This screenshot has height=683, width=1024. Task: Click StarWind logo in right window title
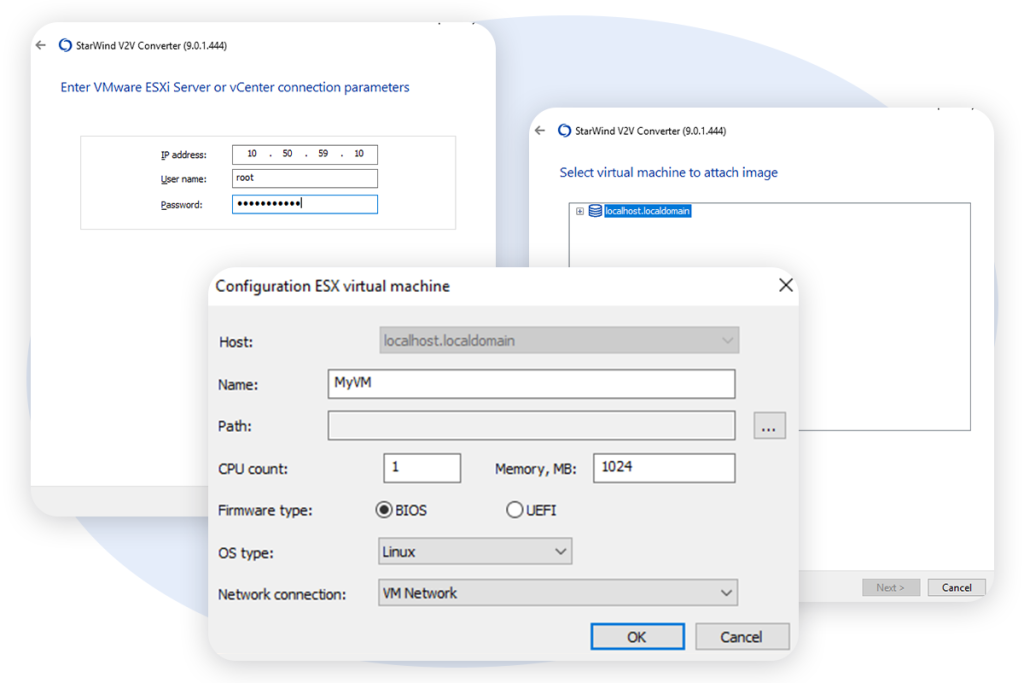coord(565,131)
